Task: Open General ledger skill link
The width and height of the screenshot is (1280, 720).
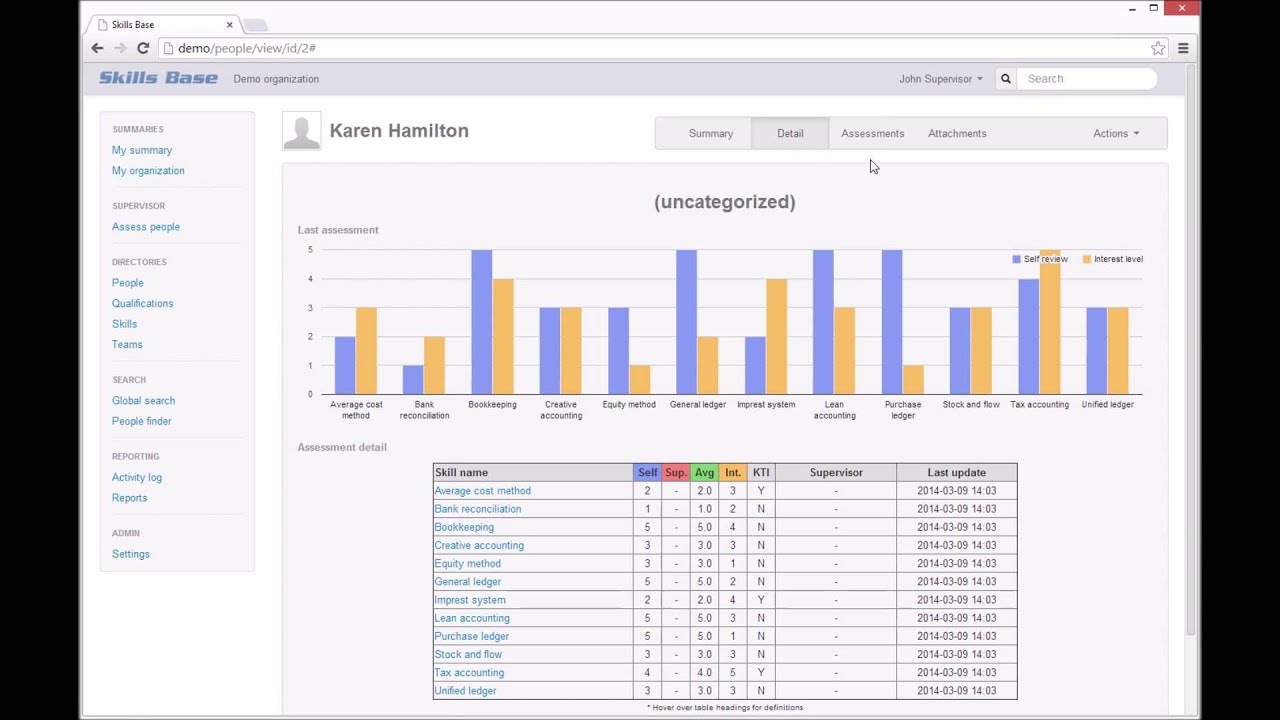Action: tap(467, 582)
